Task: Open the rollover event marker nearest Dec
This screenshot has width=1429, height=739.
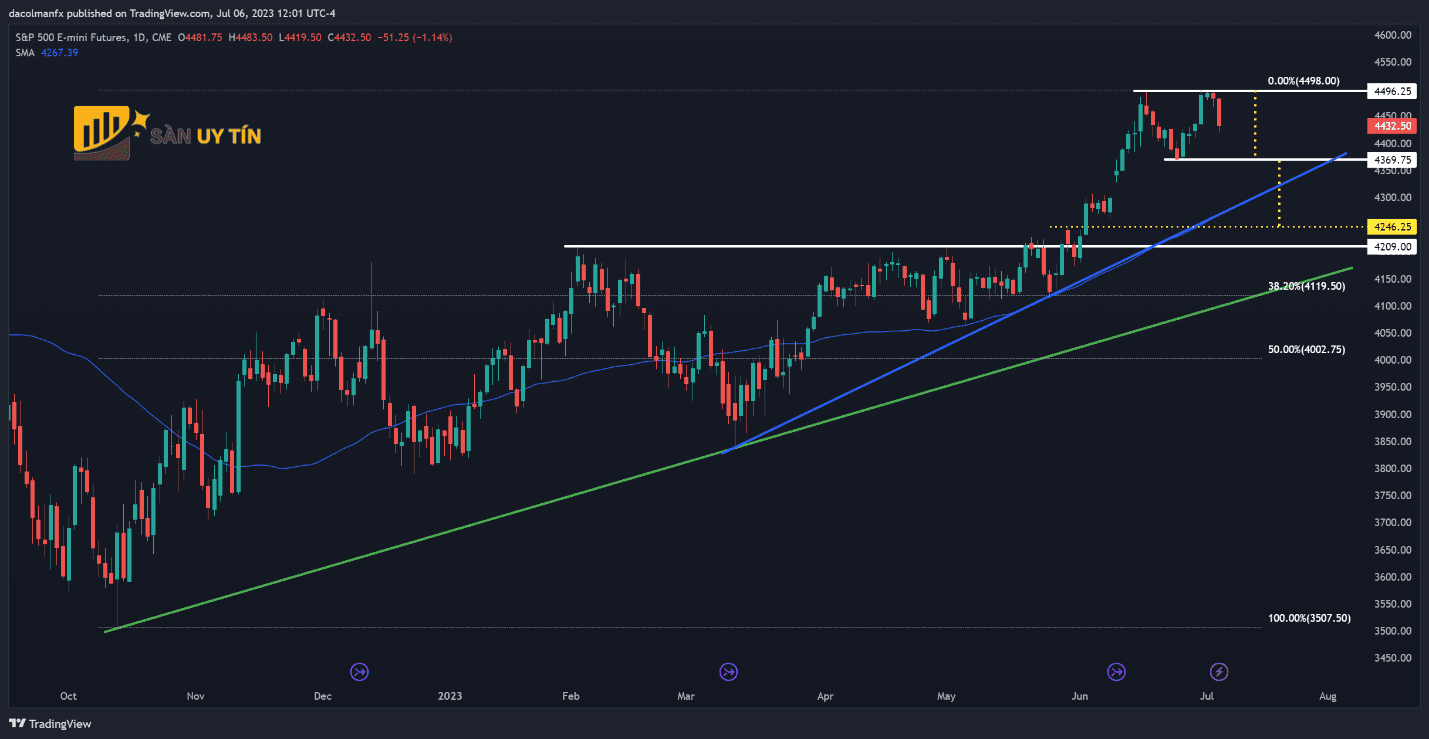Action: point(359,671)
